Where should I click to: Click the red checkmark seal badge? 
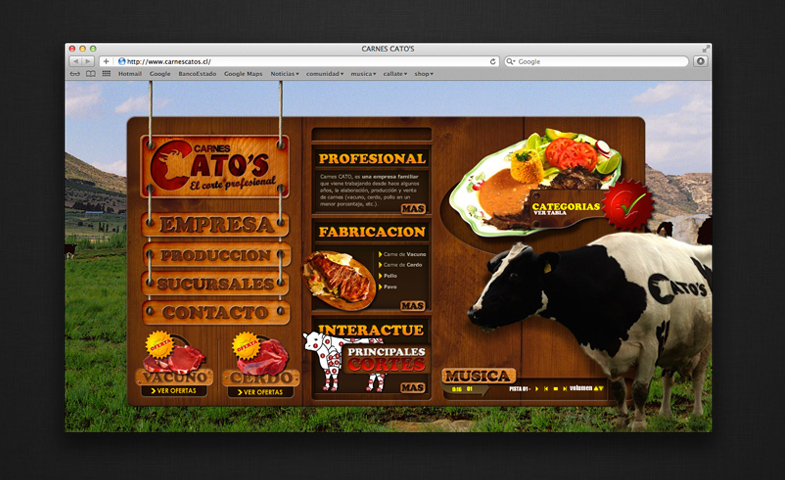628,204
